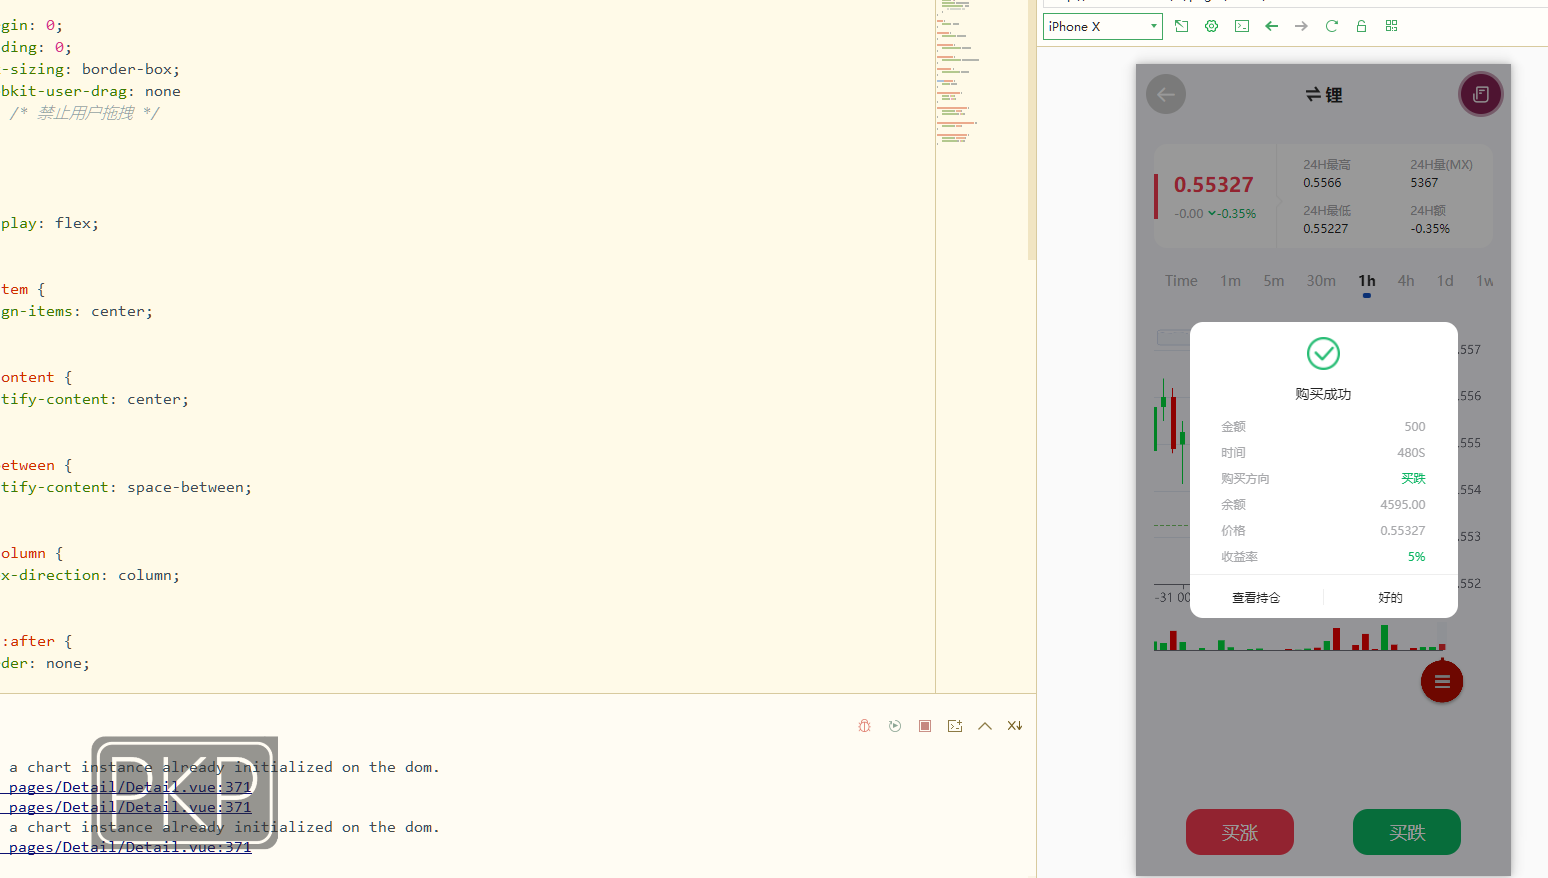Screen dimensions: 1548x878
Task: Click 查看持仓 in the success dialog
Action: (x=1256, y=598)
